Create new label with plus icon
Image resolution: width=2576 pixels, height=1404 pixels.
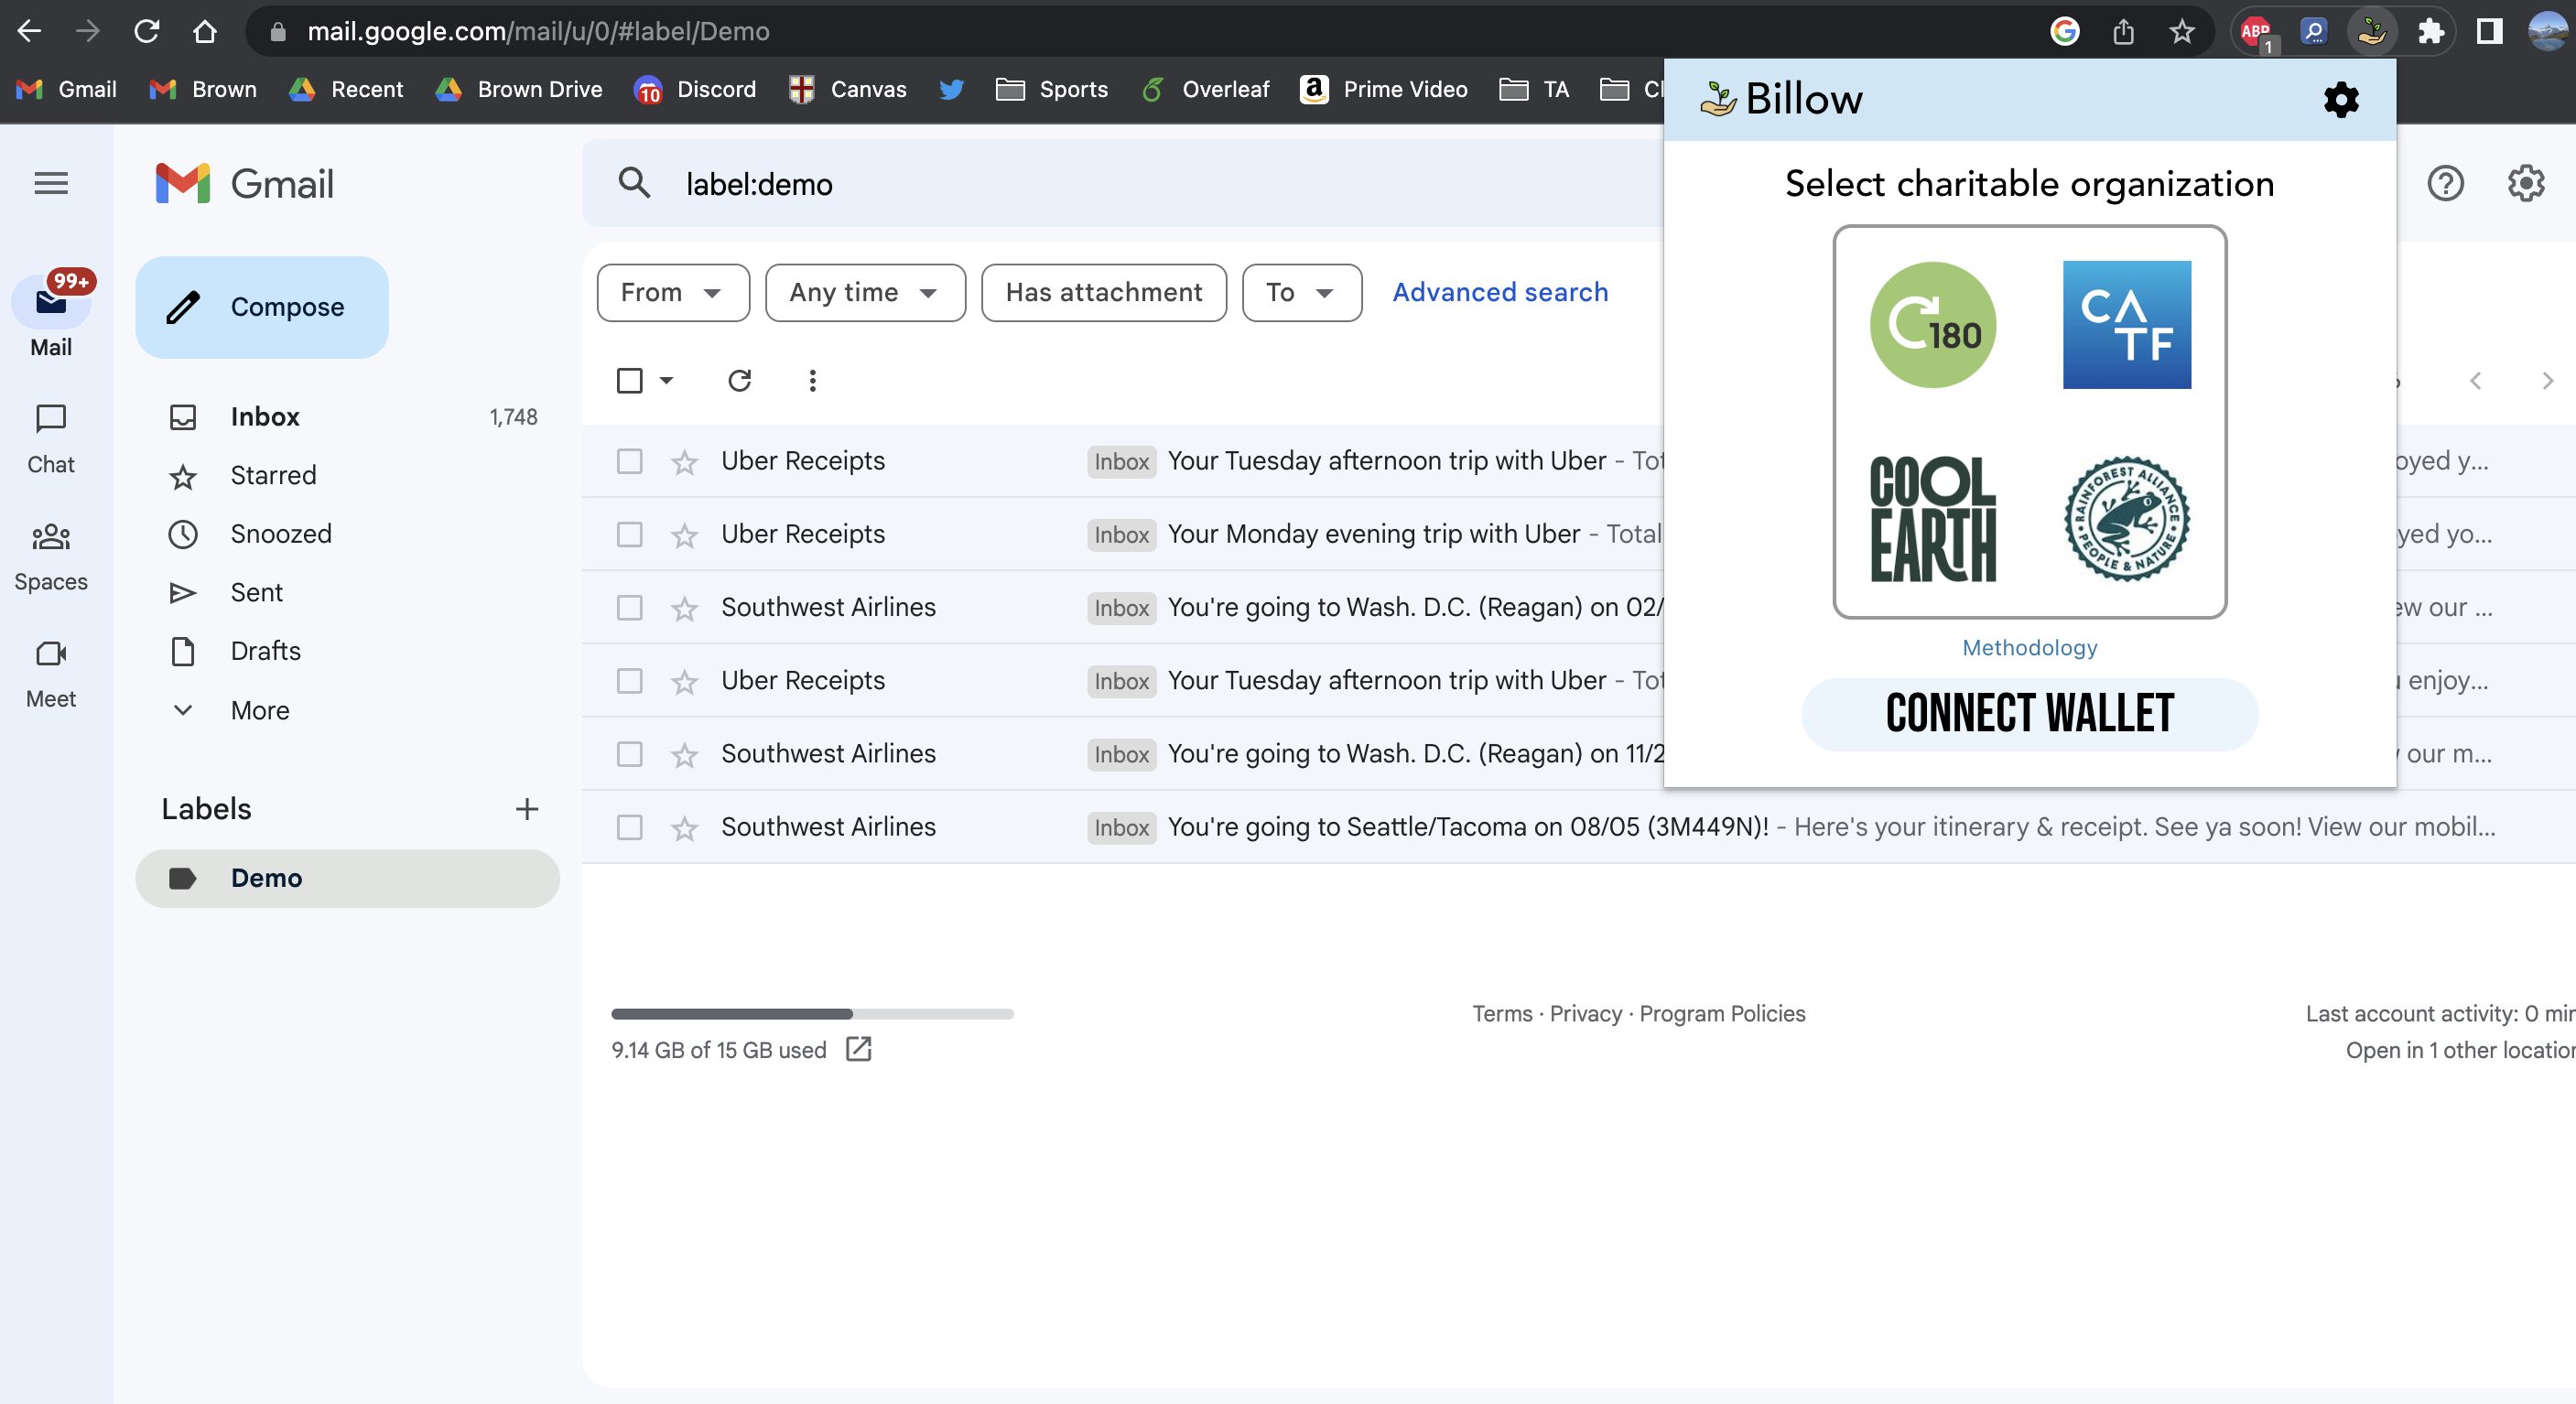click(x=526, y=809)
